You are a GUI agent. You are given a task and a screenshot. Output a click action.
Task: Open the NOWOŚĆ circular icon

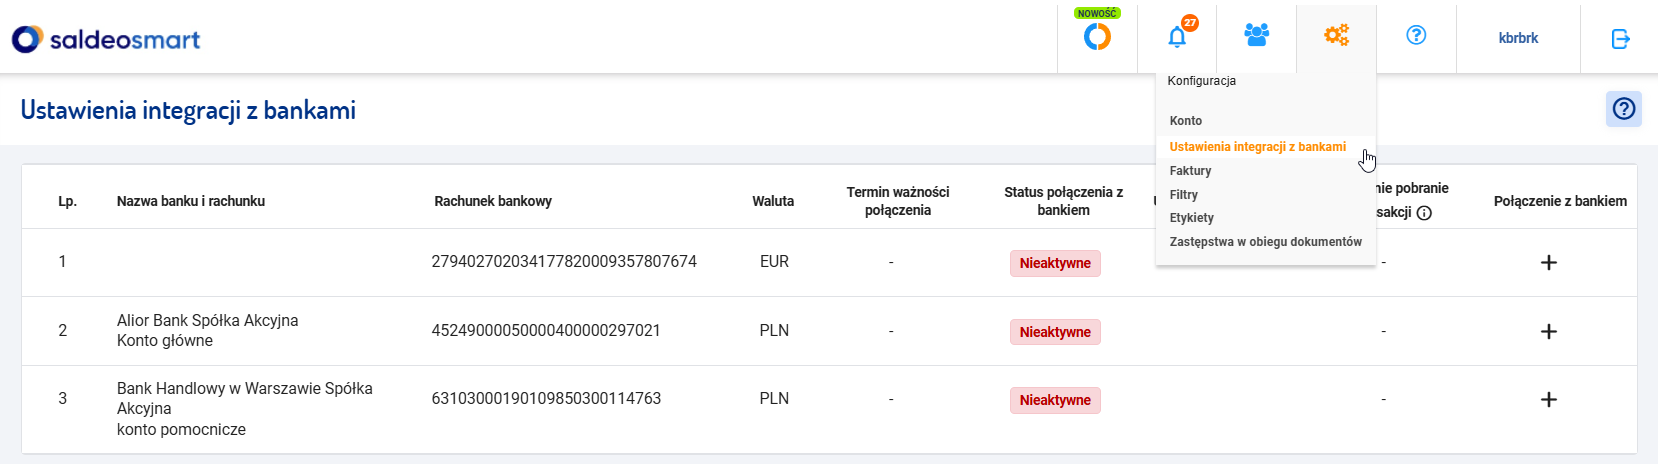click(x=1097, y=37)
